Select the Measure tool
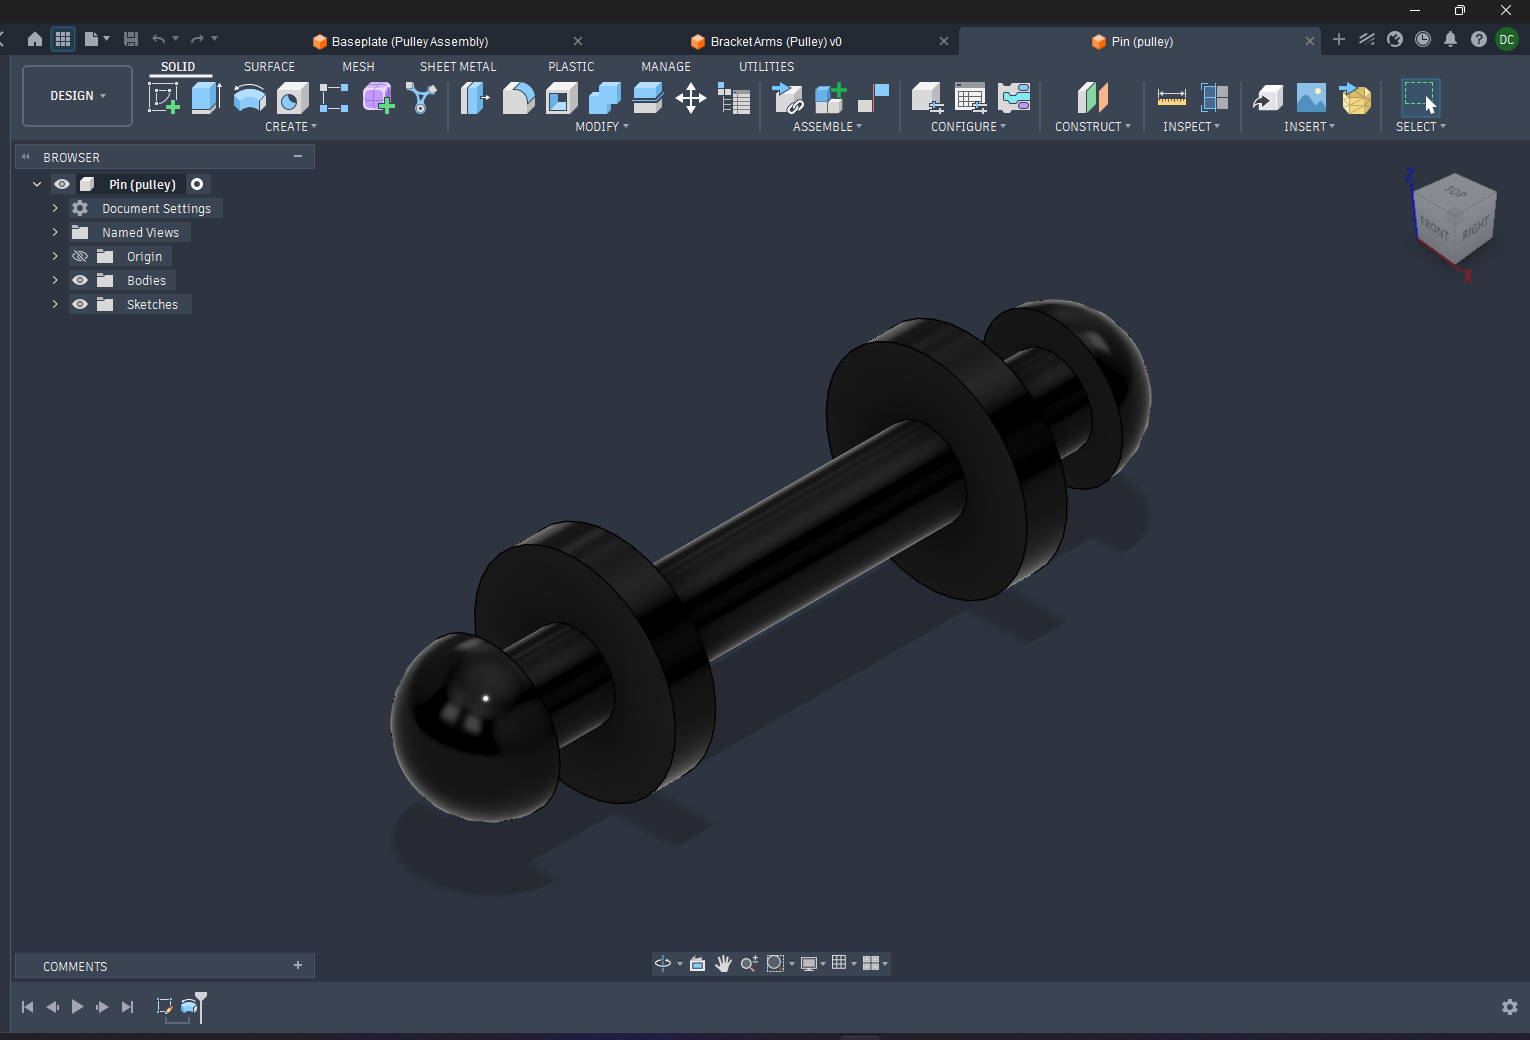This screenshot has width=1530, height=1040. (x=1171, y=98)
